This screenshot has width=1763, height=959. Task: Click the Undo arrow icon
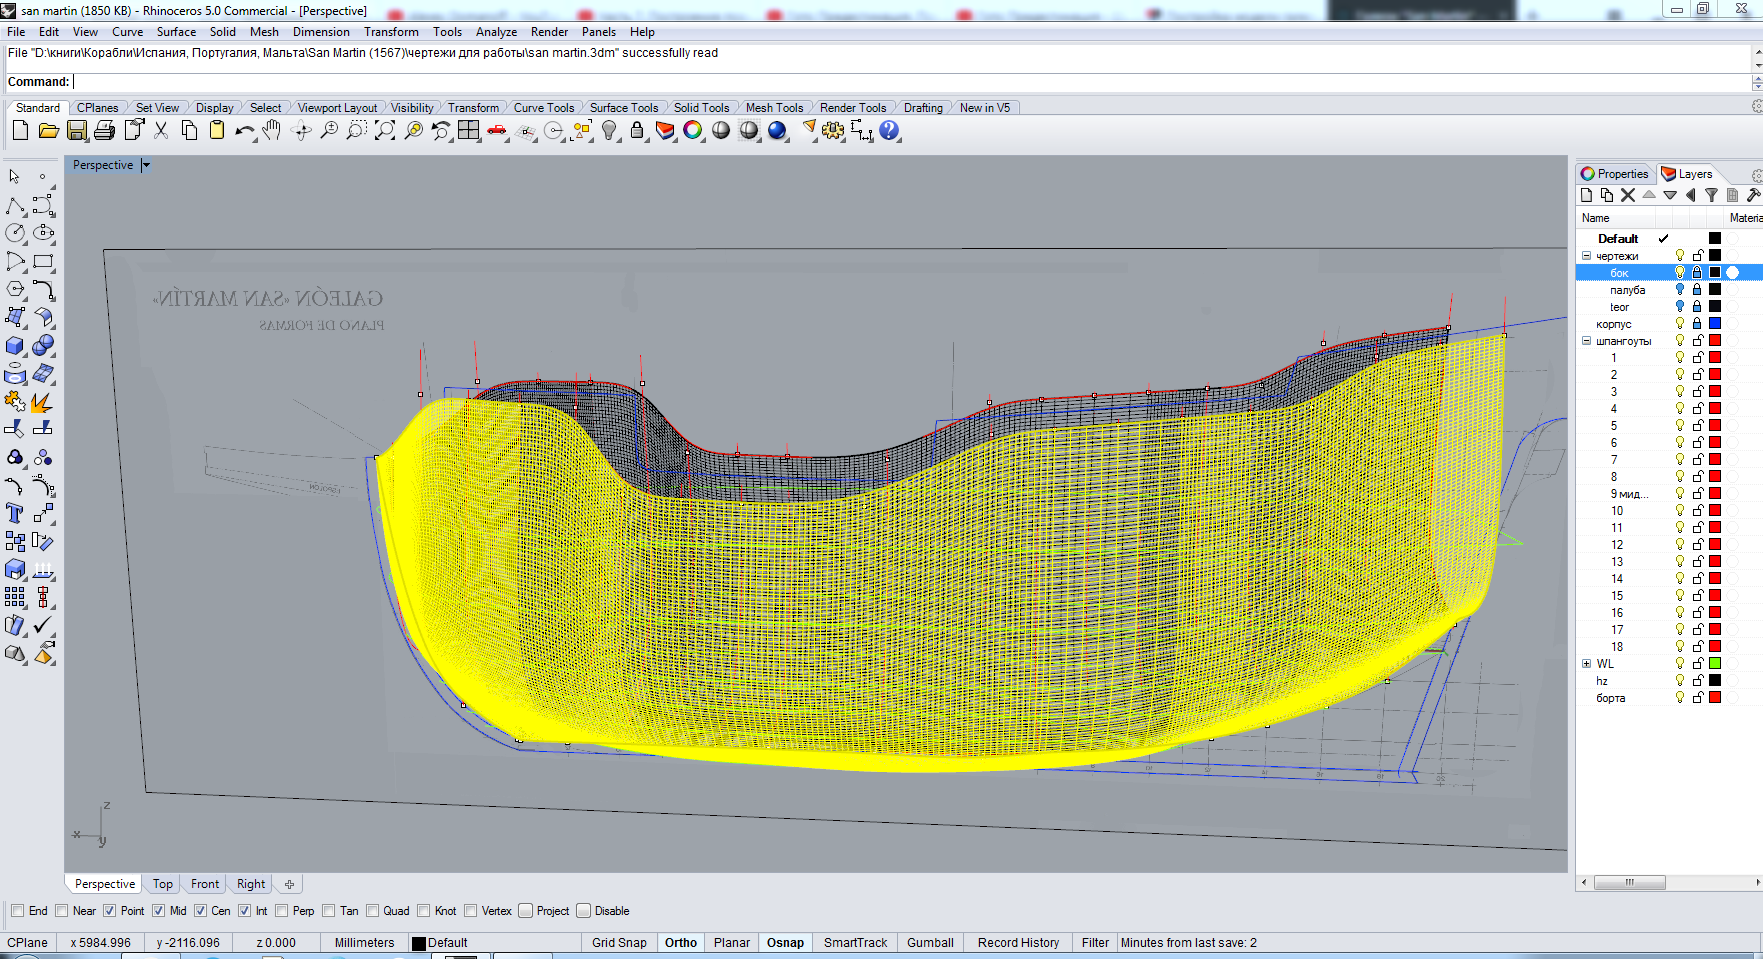[x=244, y=131]
